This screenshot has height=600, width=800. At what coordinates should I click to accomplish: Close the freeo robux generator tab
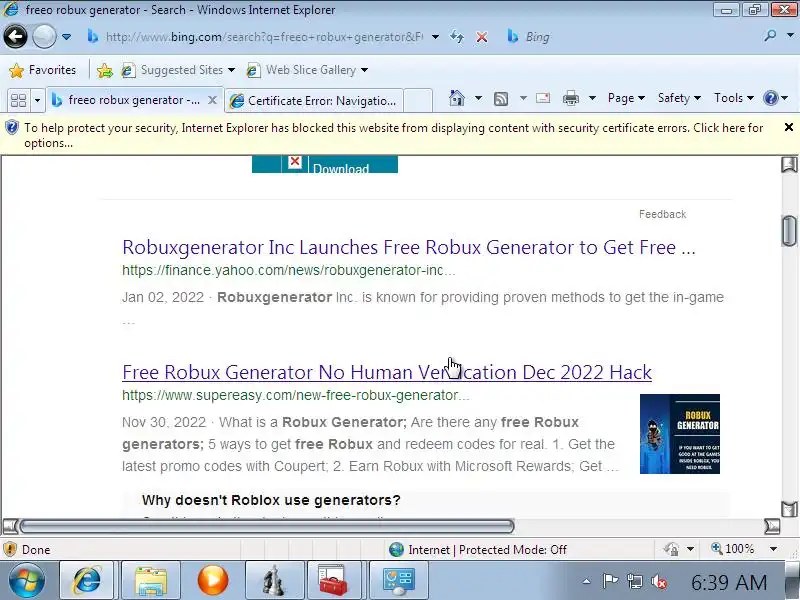[x=212, y=100]
